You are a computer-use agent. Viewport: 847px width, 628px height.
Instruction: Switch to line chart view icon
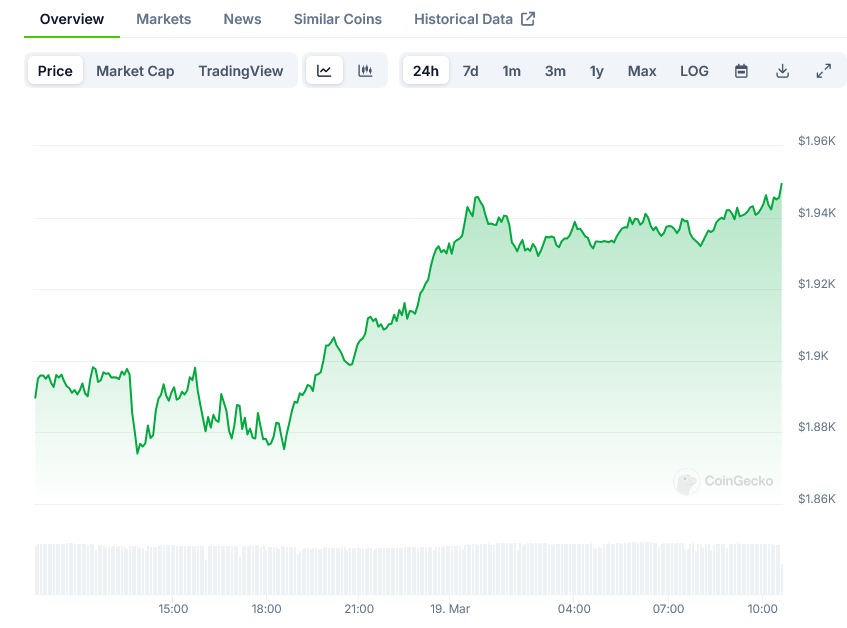pyautogui.click(x=324, y=71)
